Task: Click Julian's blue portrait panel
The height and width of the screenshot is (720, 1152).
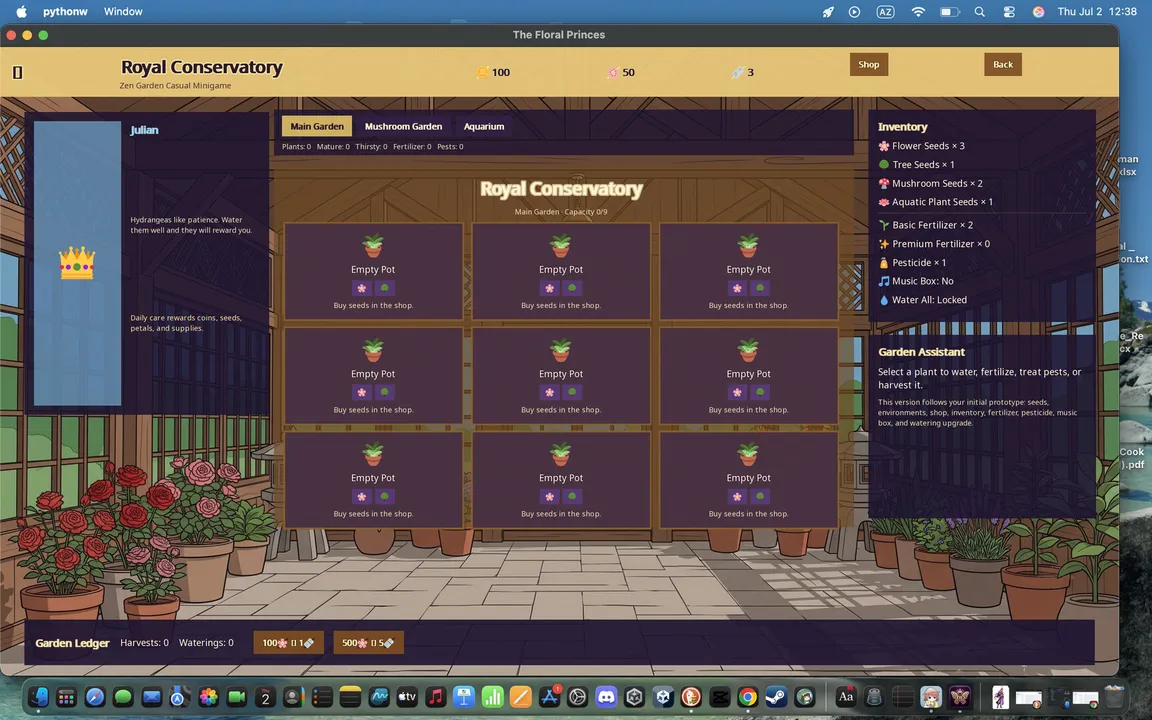Action: pos(77,263)
